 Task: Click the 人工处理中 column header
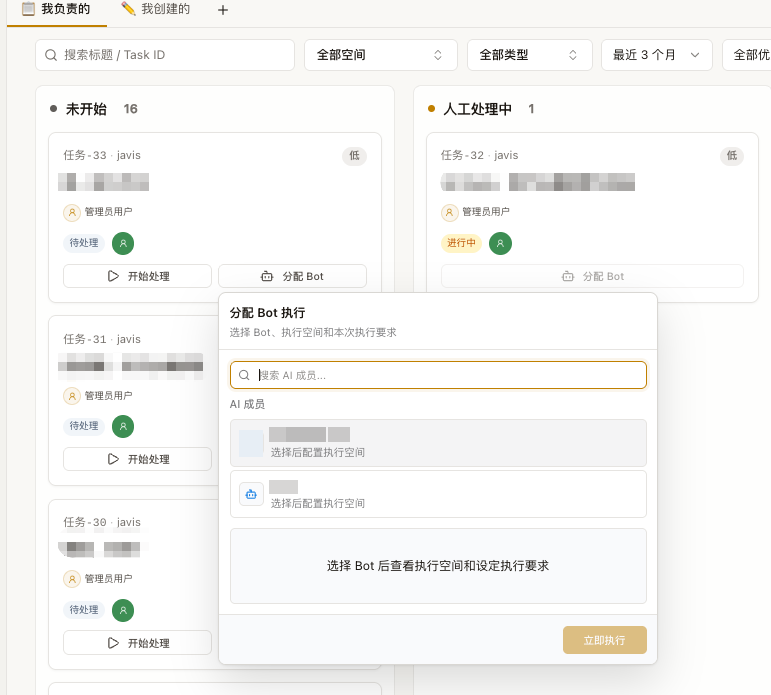tap(477, 109)
